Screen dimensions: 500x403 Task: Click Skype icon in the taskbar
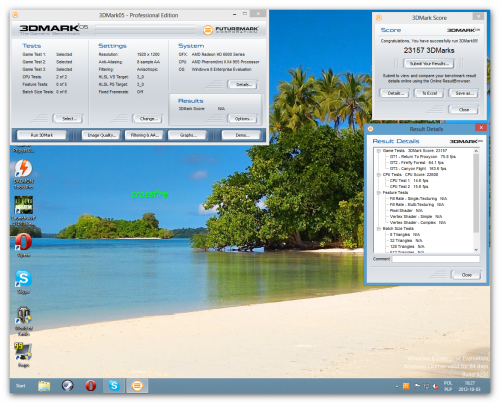coord(114,386)
